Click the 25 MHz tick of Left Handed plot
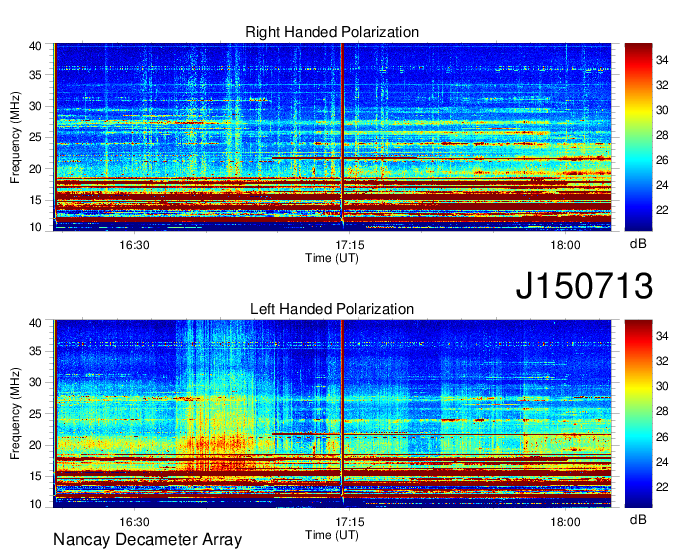Screen dimensions: 680x552 point(36,414)
